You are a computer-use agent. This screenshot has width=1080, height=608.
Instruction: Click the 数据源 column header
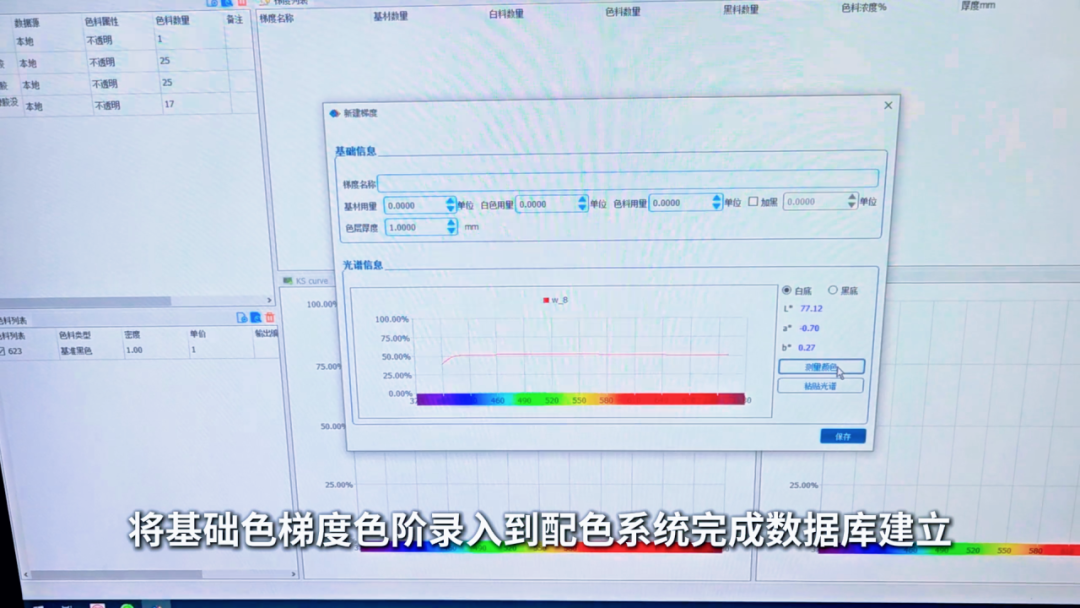tap(26, 23)
